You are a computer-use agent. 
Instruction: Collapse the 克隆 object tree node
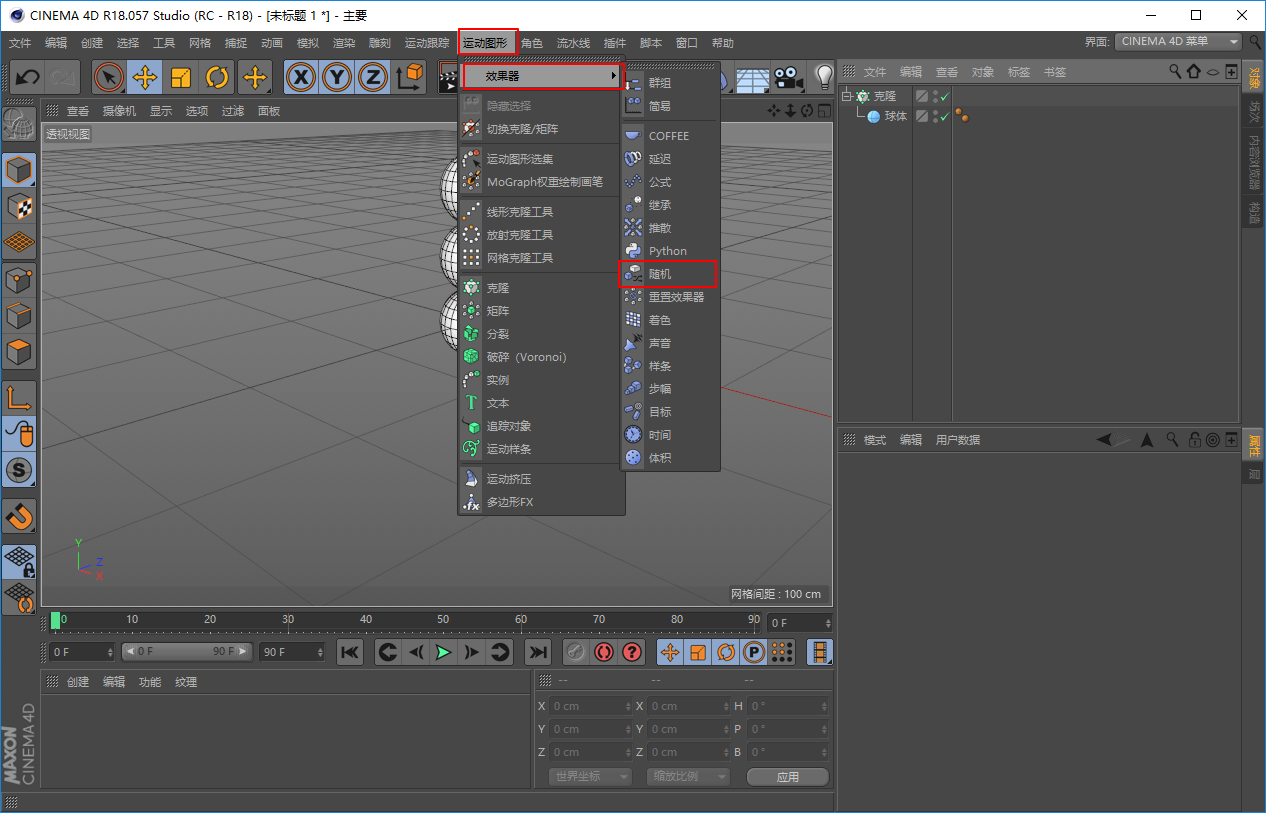tap(846, 97)
